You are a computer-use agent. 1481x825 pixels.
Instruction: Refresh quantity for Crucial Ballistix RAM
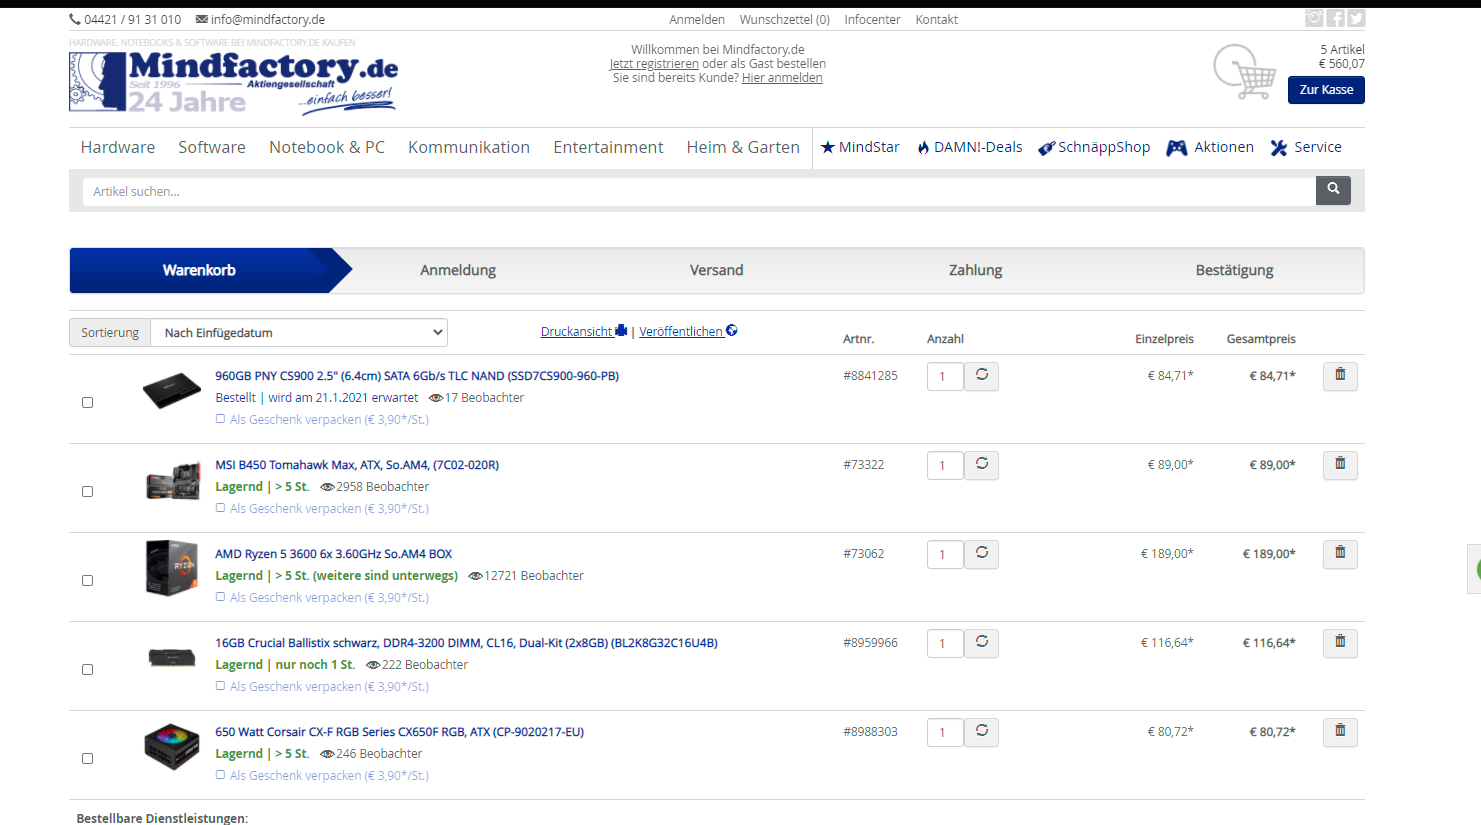pyautogui.click(x=982, y=643)
